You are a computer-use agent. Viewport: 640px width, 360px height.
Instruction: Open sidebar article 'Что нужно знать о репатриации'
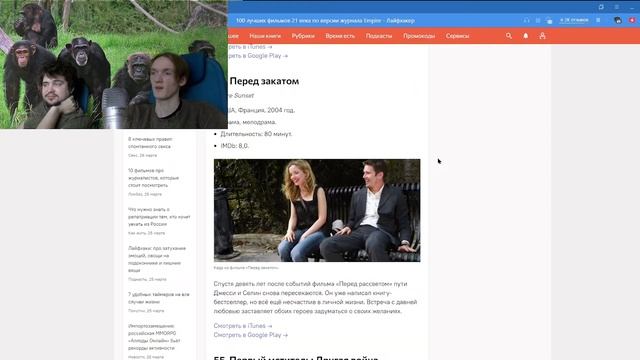[x=159, y=217]
